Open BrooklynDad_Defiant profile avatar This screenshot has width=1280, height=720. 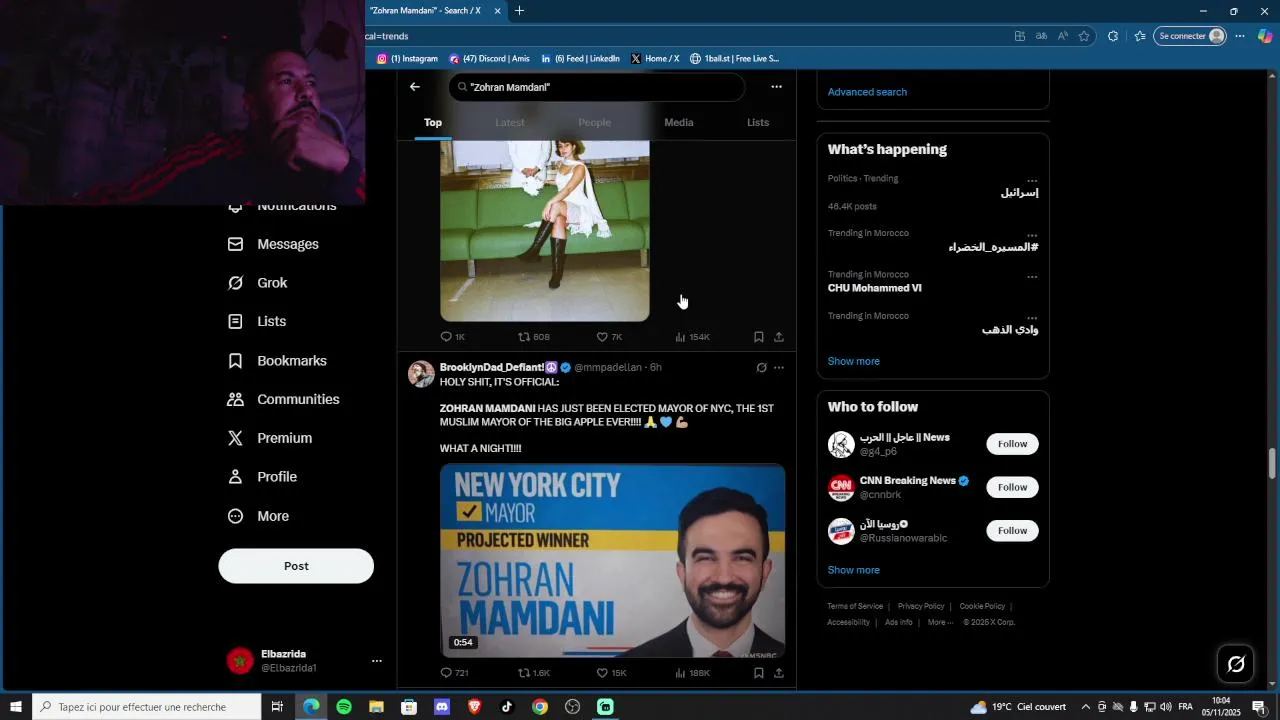click(422, 374)
